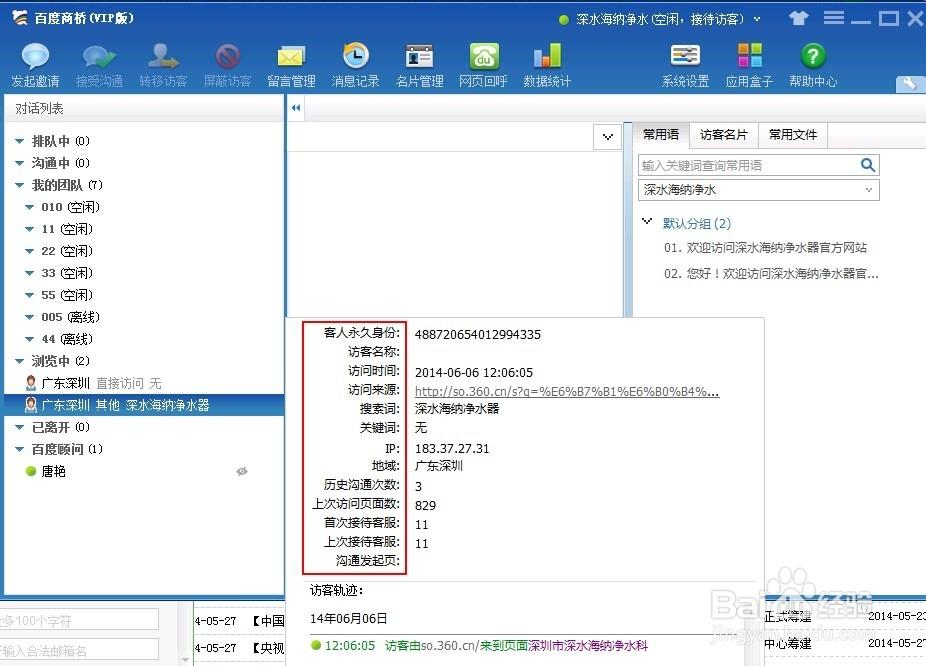Screen dimensions: 926x666
Task: Open the 深水海纳净水 combo box
Action: pos(759,190)
